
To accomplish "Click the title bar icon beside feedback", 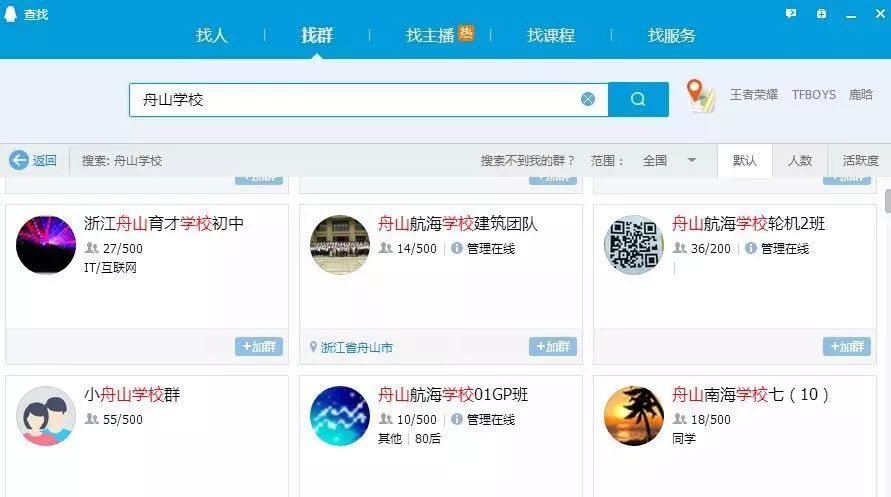I will point(821,14).
